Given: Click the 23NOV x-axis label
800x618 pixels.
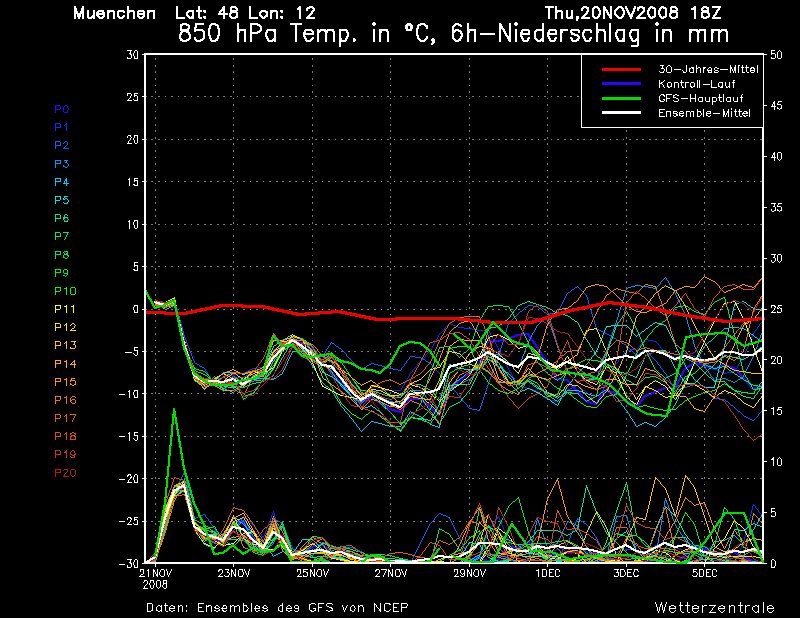Looking at the screenshot, I should (234, 574).
